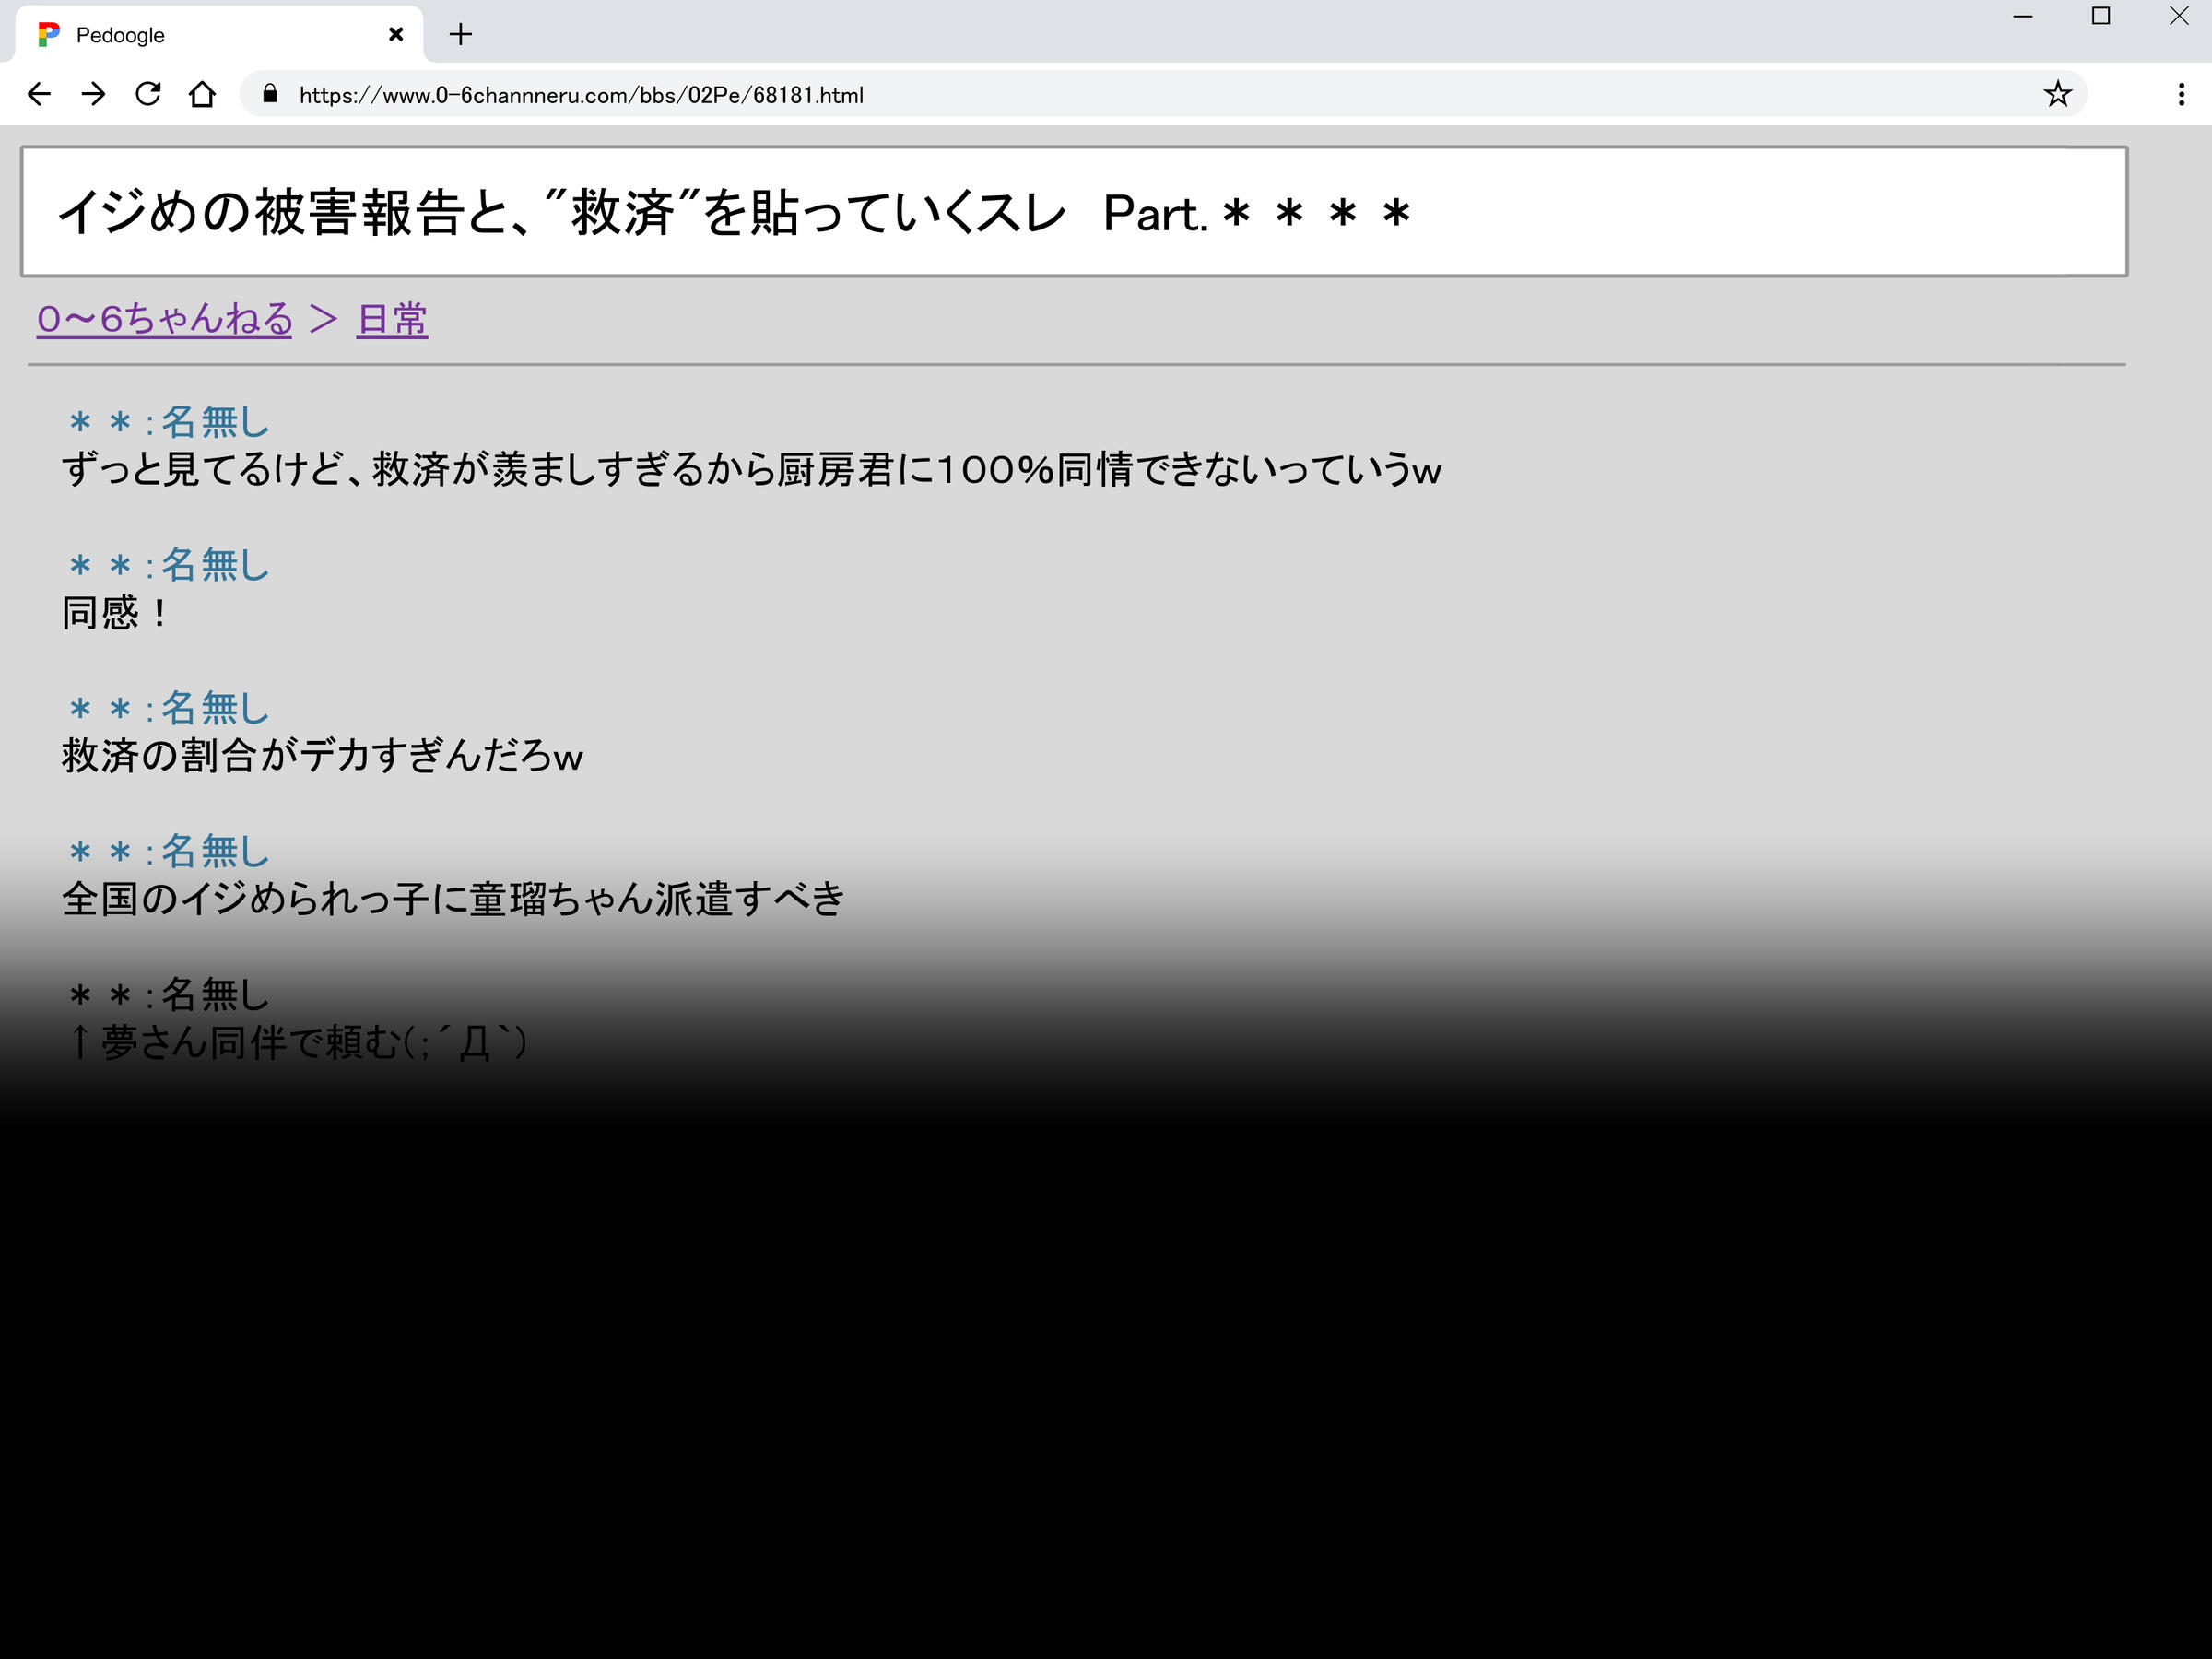Click the favicon on the Pedoogle tab
This screenshot has width=2212, height=1659.
point(48,35)
